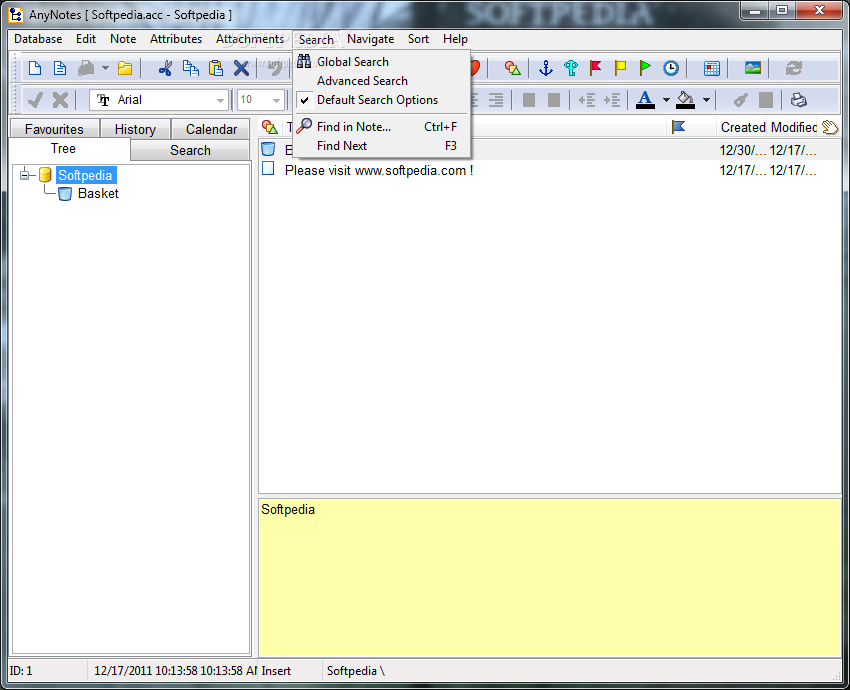Click the copy toolbar icon
This screenshot has height=690, width=850.
[191, 68]
